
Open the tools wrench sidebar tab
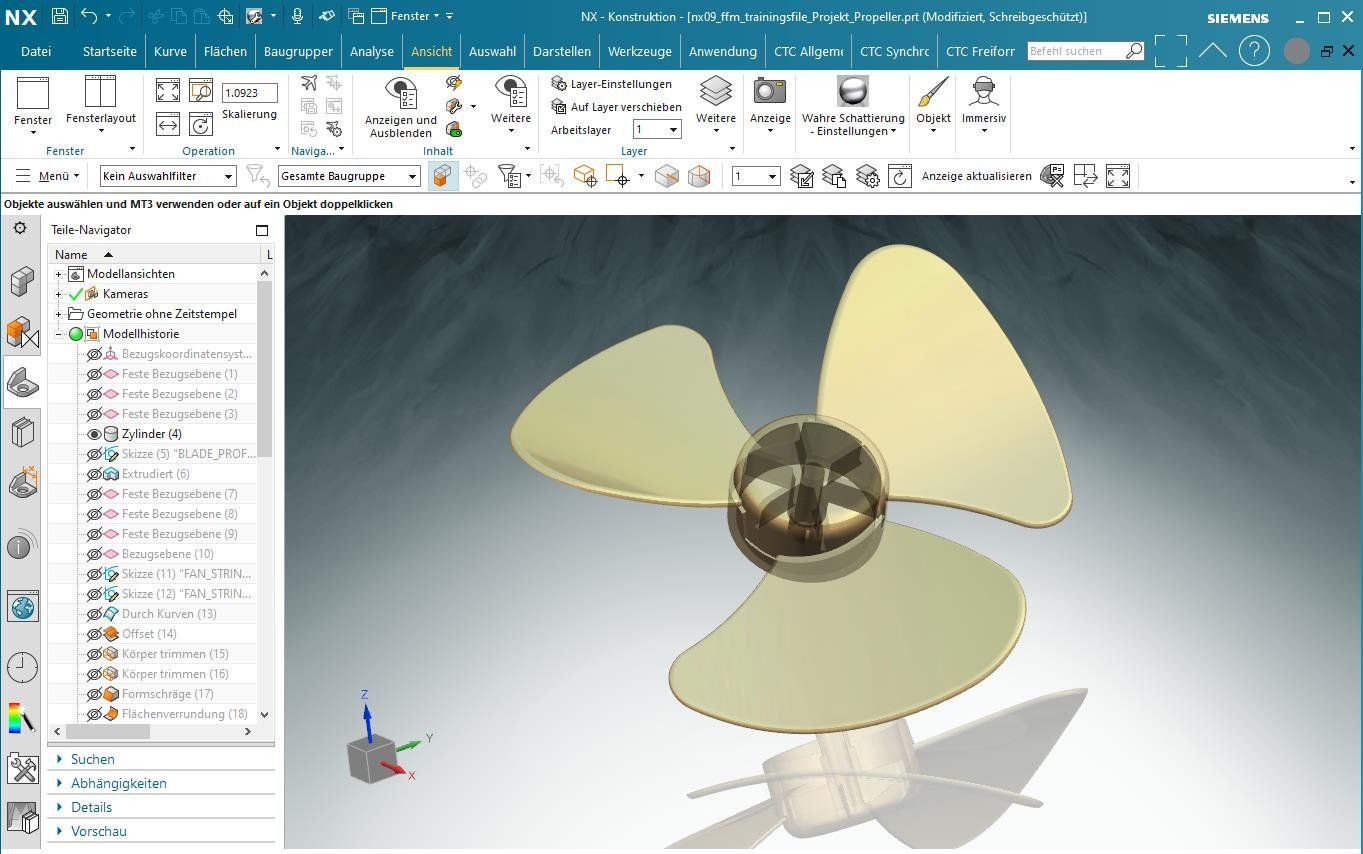tap(22, 768)
